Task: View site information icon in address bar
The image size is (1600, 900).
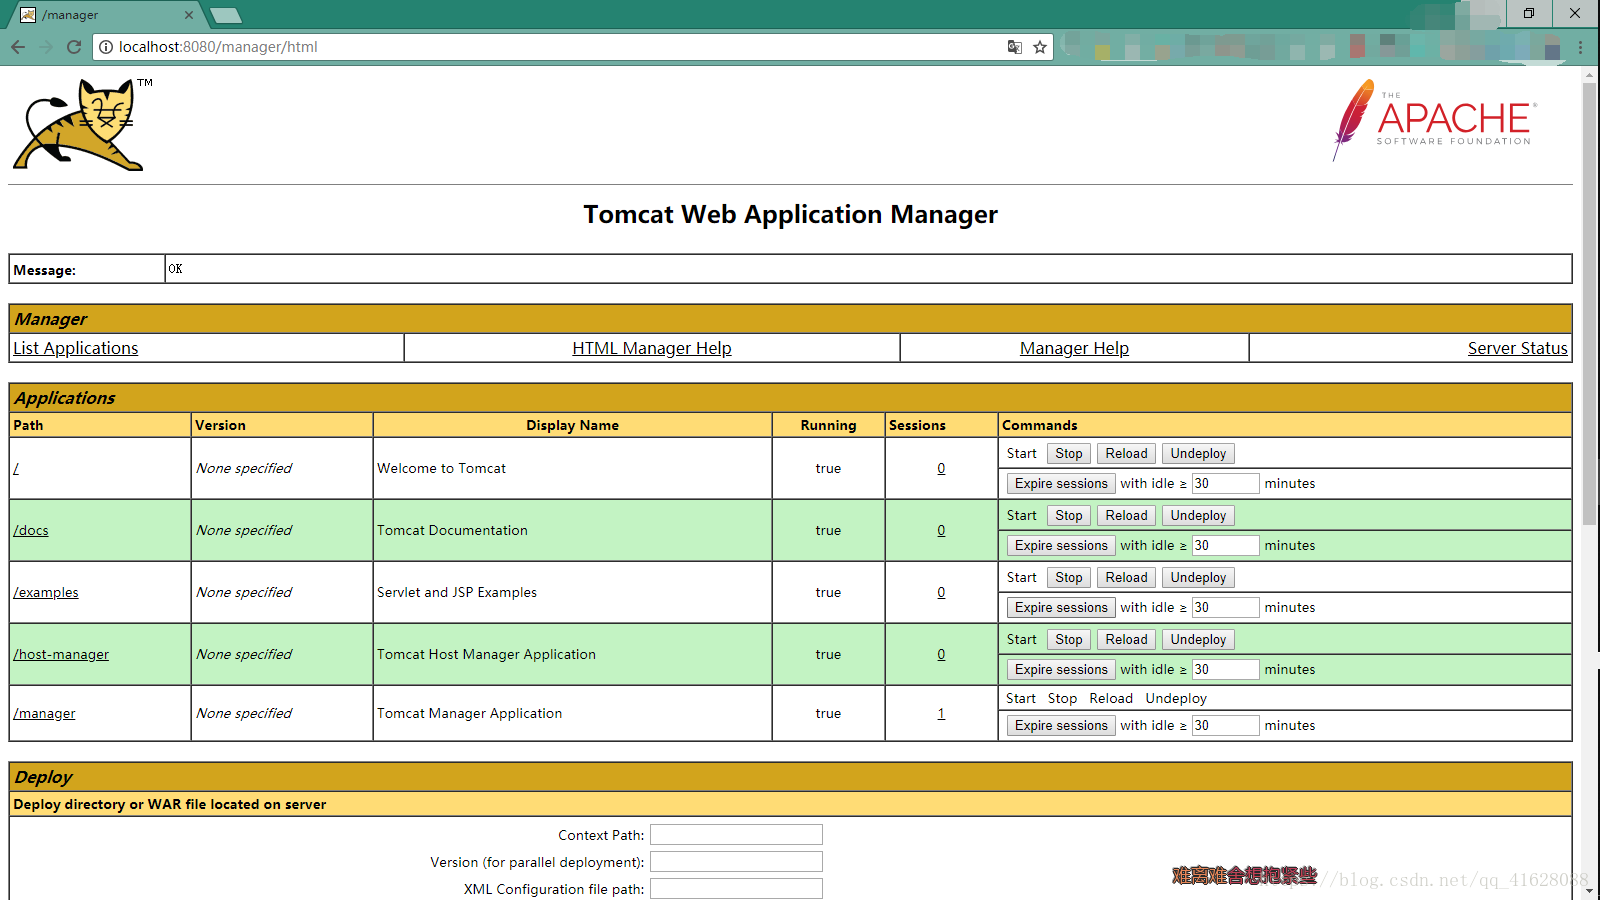Action: click(106, 47)
